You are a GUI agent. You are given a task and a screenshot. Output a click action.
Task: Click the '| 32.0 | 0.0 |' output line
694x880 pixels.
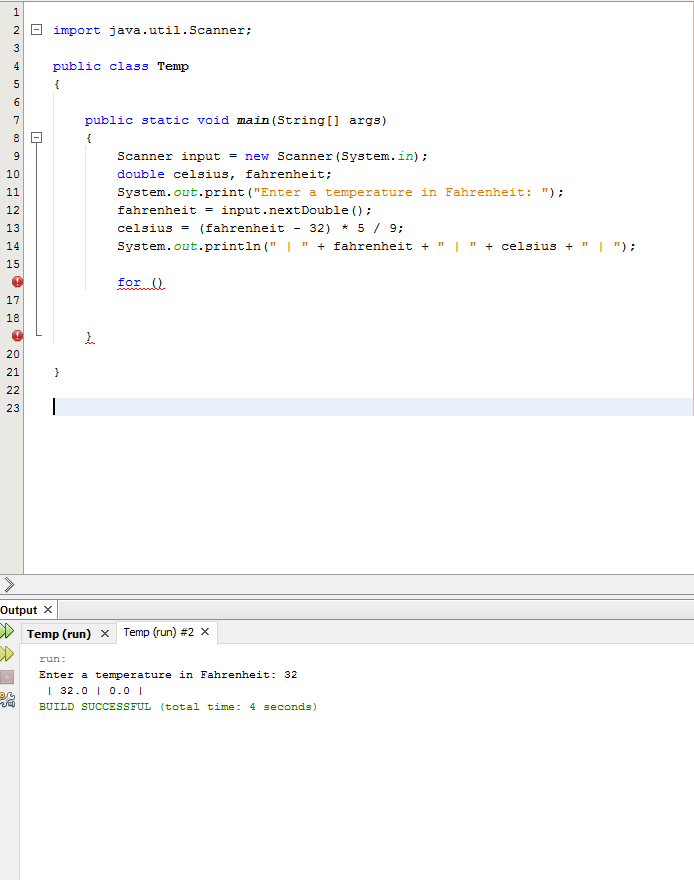[95, 691]
